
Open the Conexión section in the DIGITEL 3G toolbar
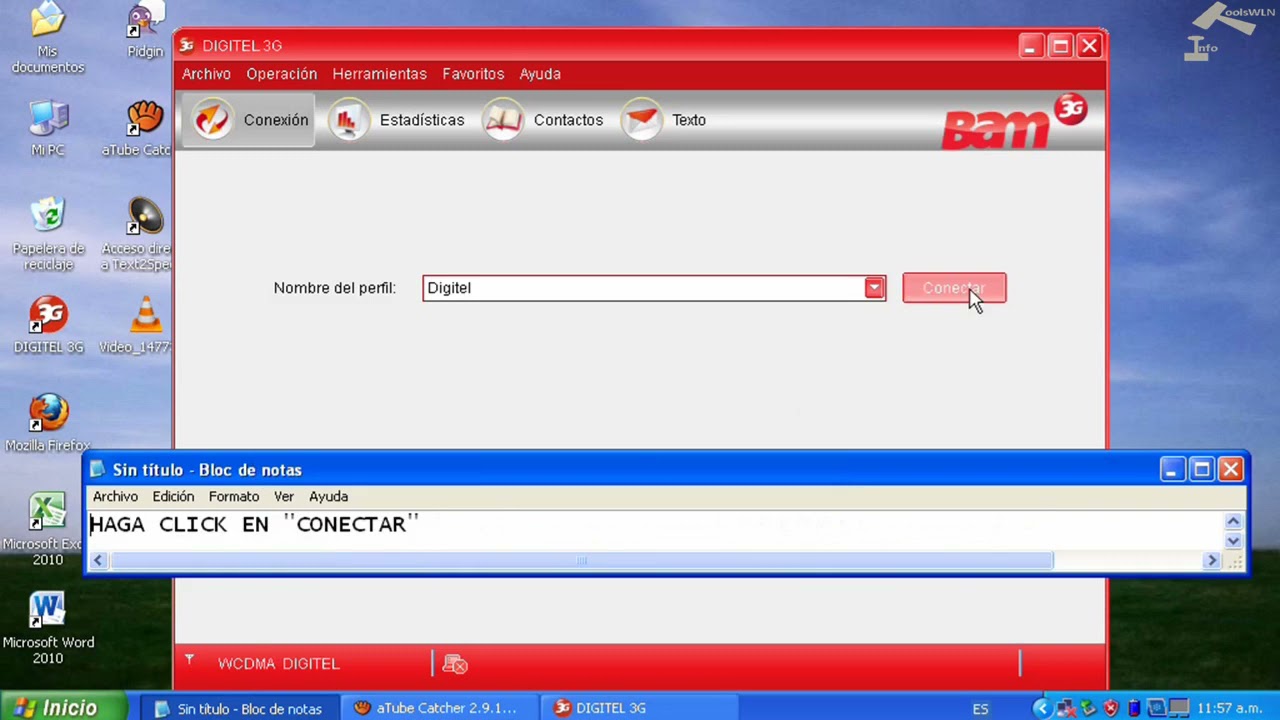250,120
